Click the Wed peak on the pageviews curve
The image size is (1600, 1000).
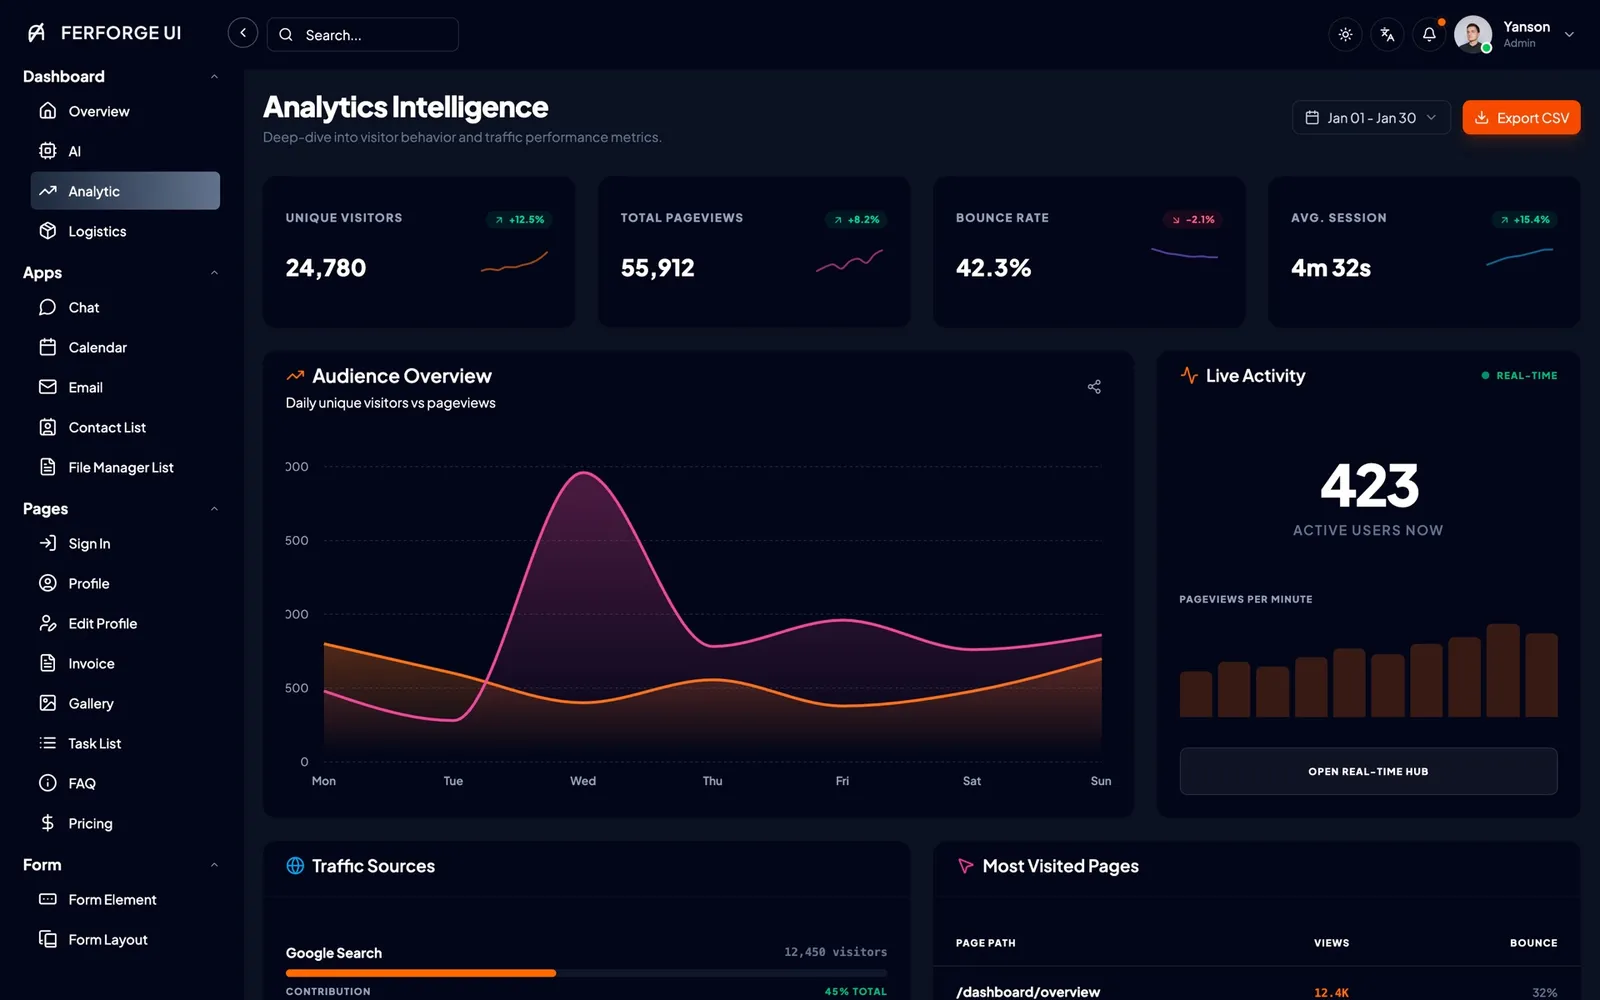pos(583,473)
